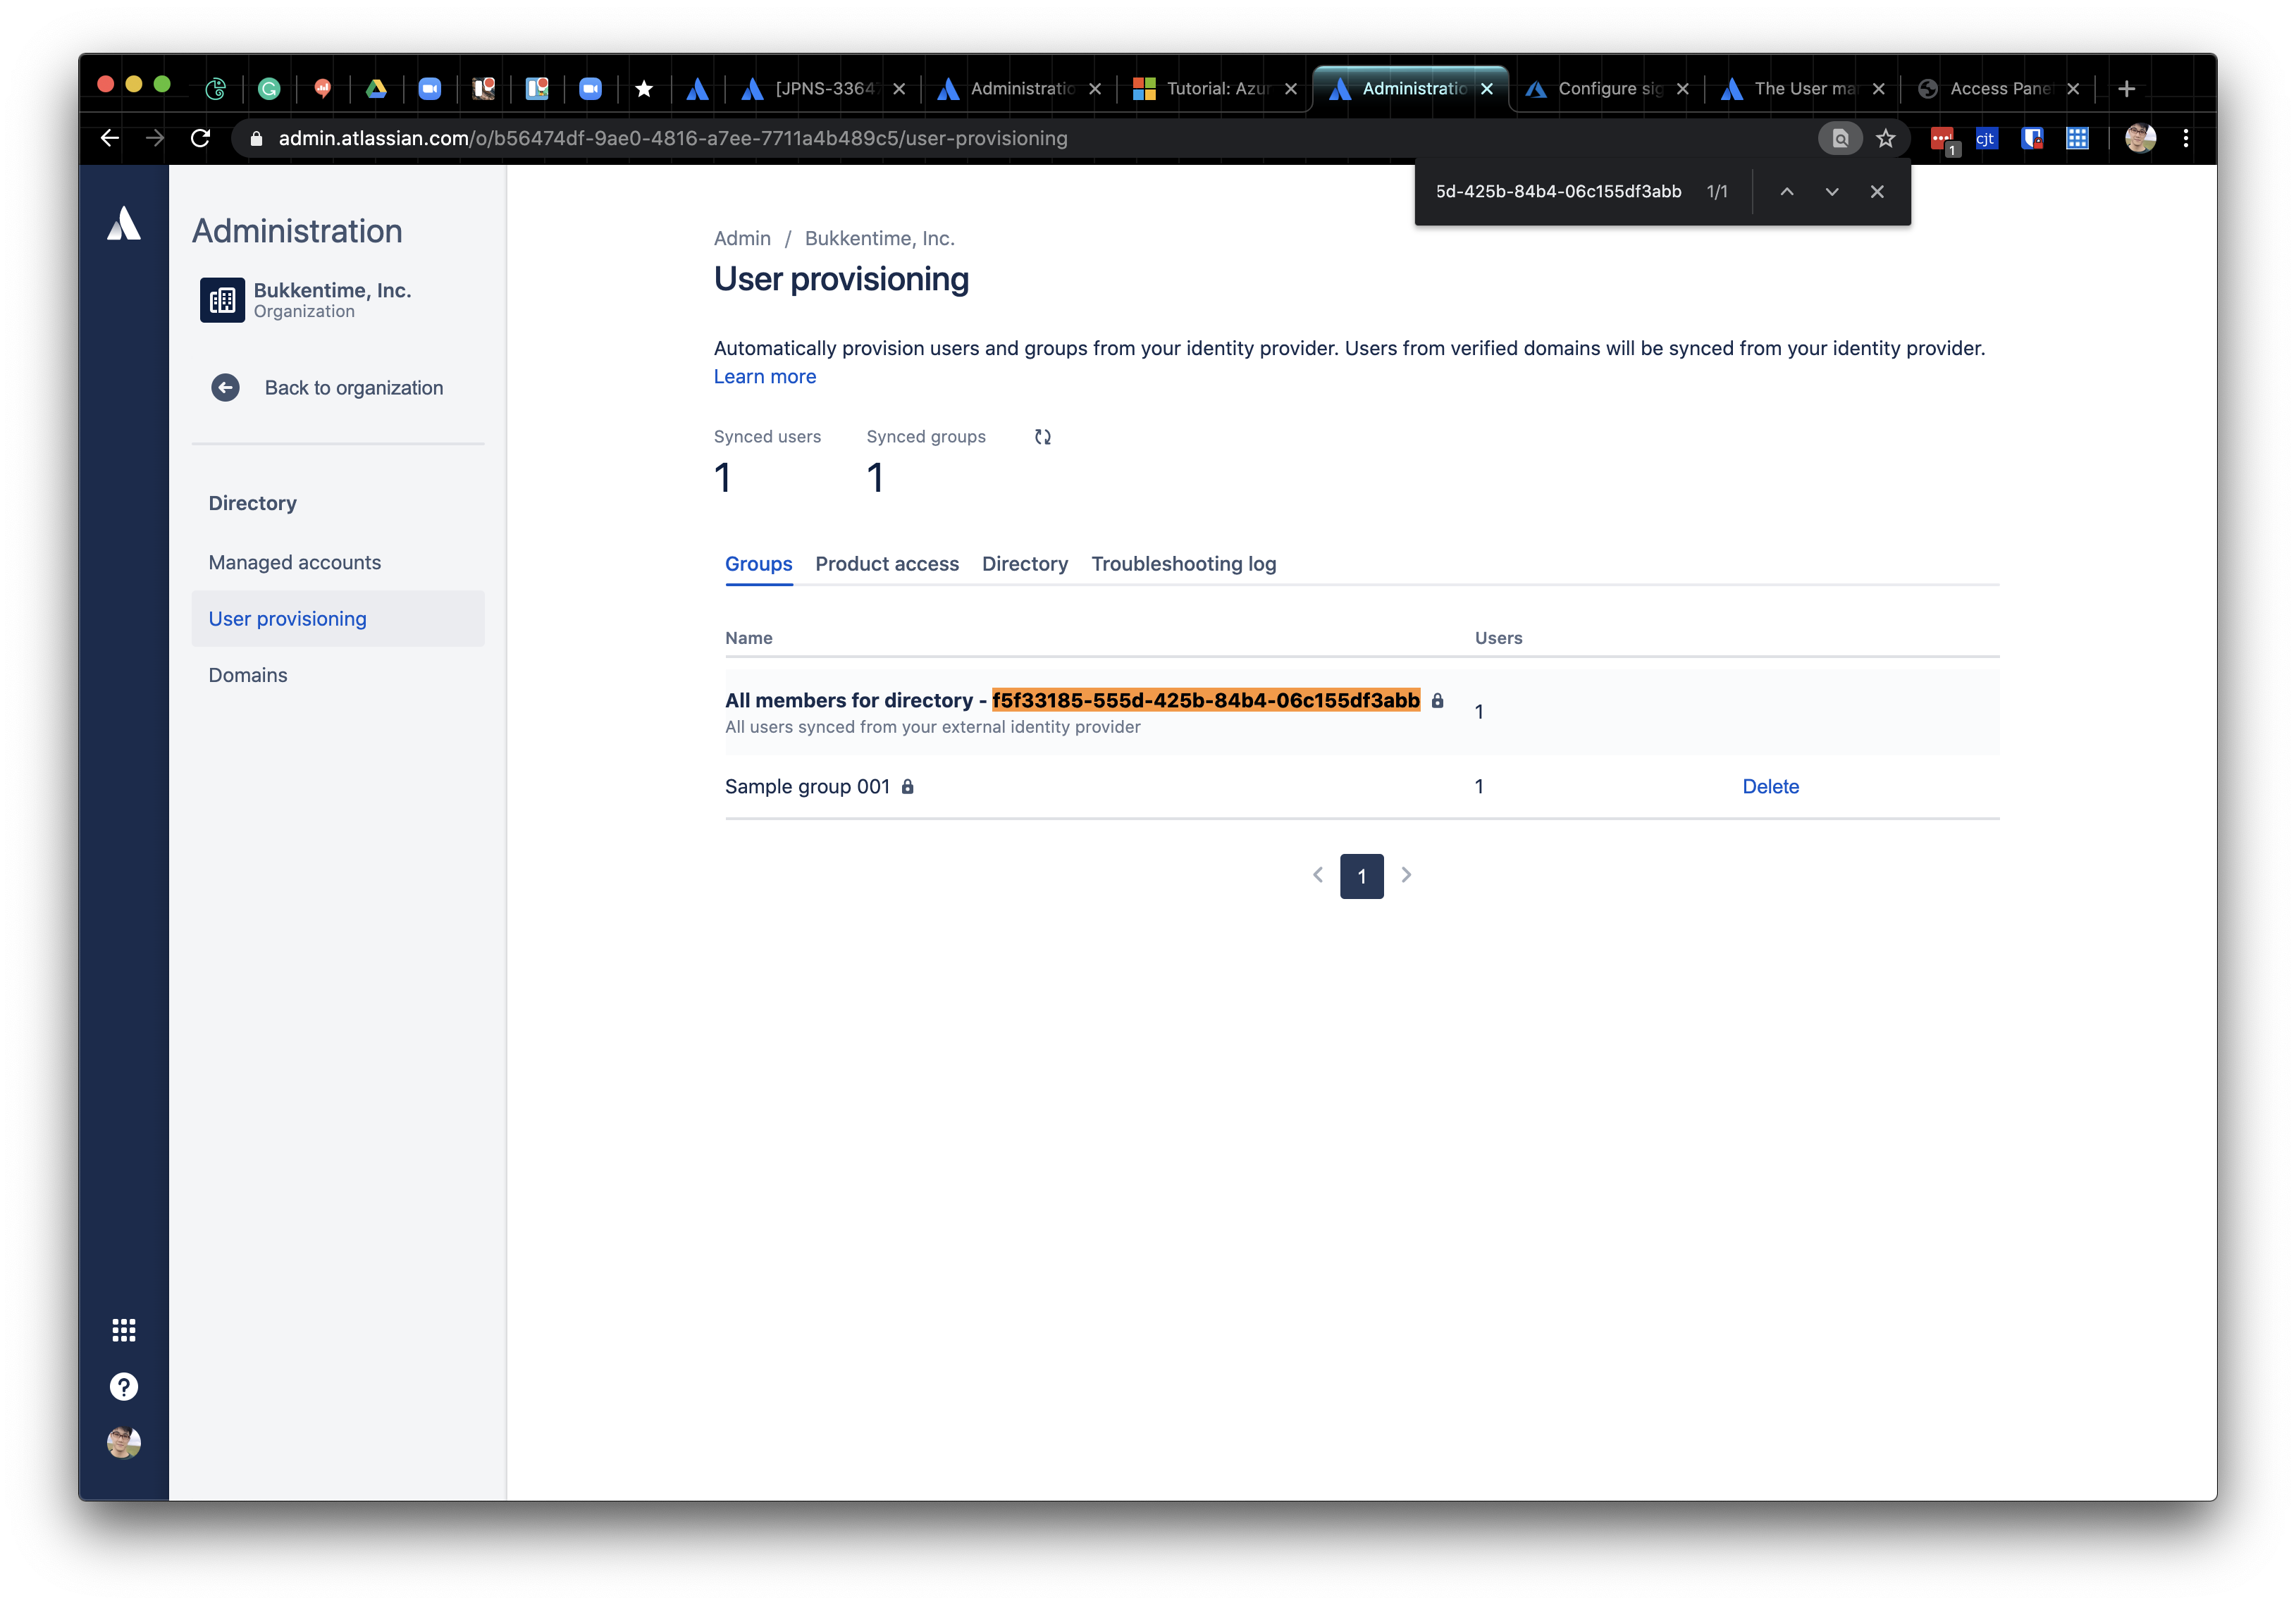The width and height of the screenshot is (2296, 1605).
Task: Click the Atlassian logo in the sidebar
Action: coord(124,224)
